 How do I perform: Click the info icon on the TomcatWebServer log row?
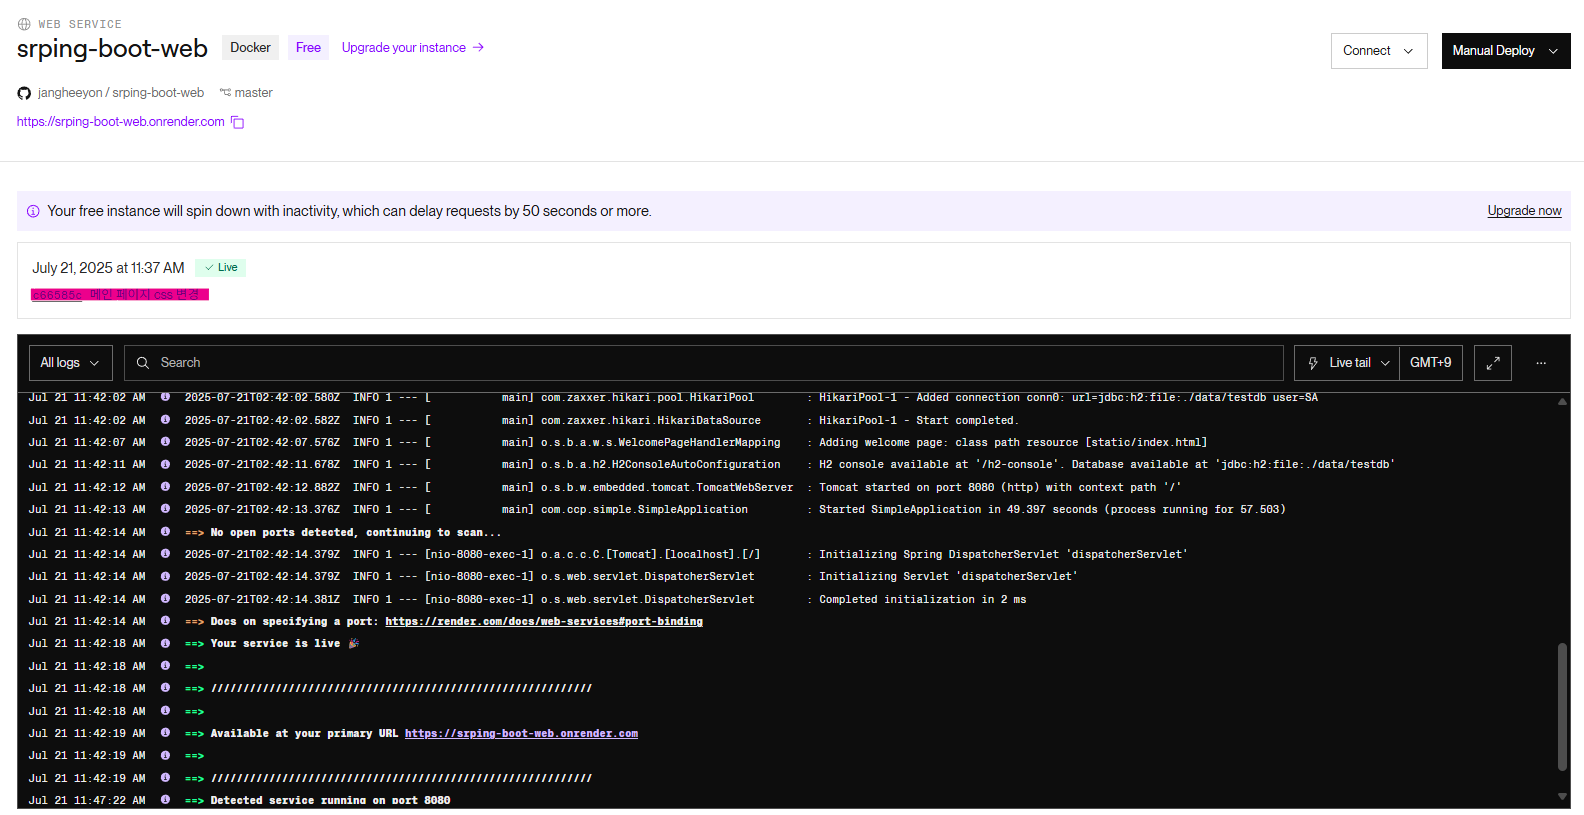pos(165,487)
